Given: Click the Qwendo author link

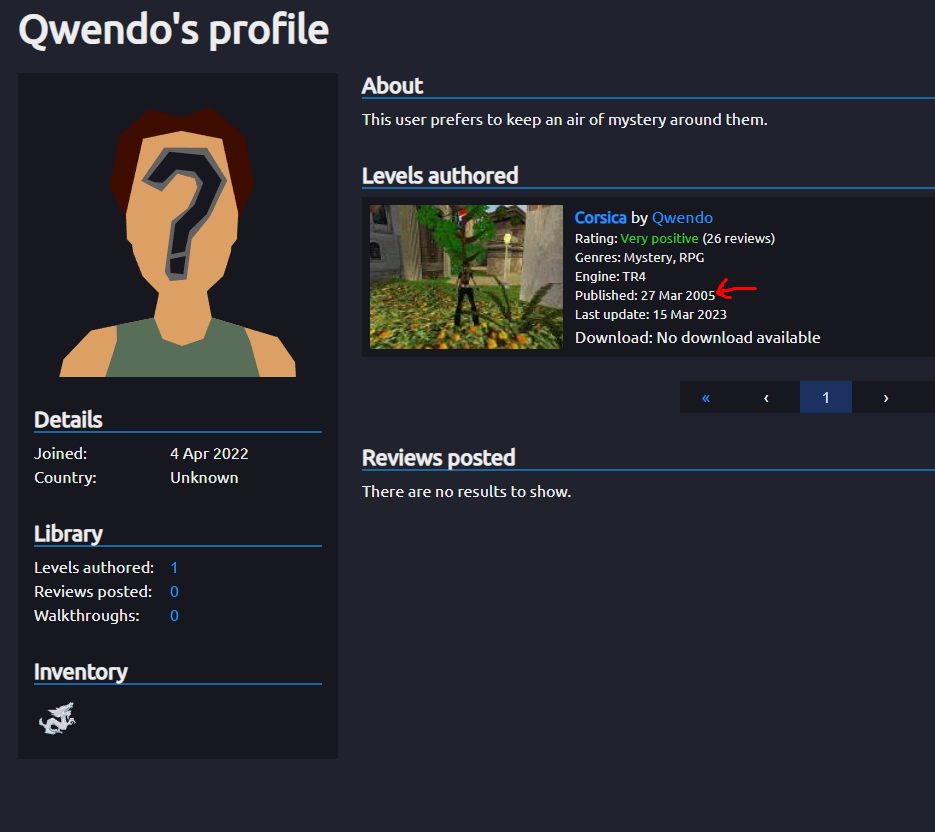Looking at the screenshot, I should [x=682, y=217].
